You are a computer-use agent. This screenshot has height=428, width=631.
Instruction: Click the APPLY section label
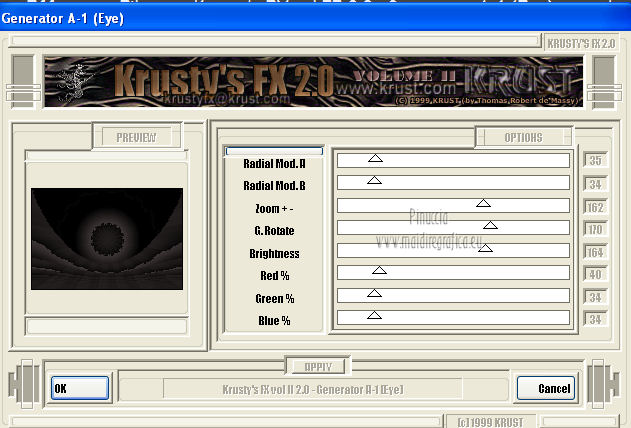(x=318, y=367)
